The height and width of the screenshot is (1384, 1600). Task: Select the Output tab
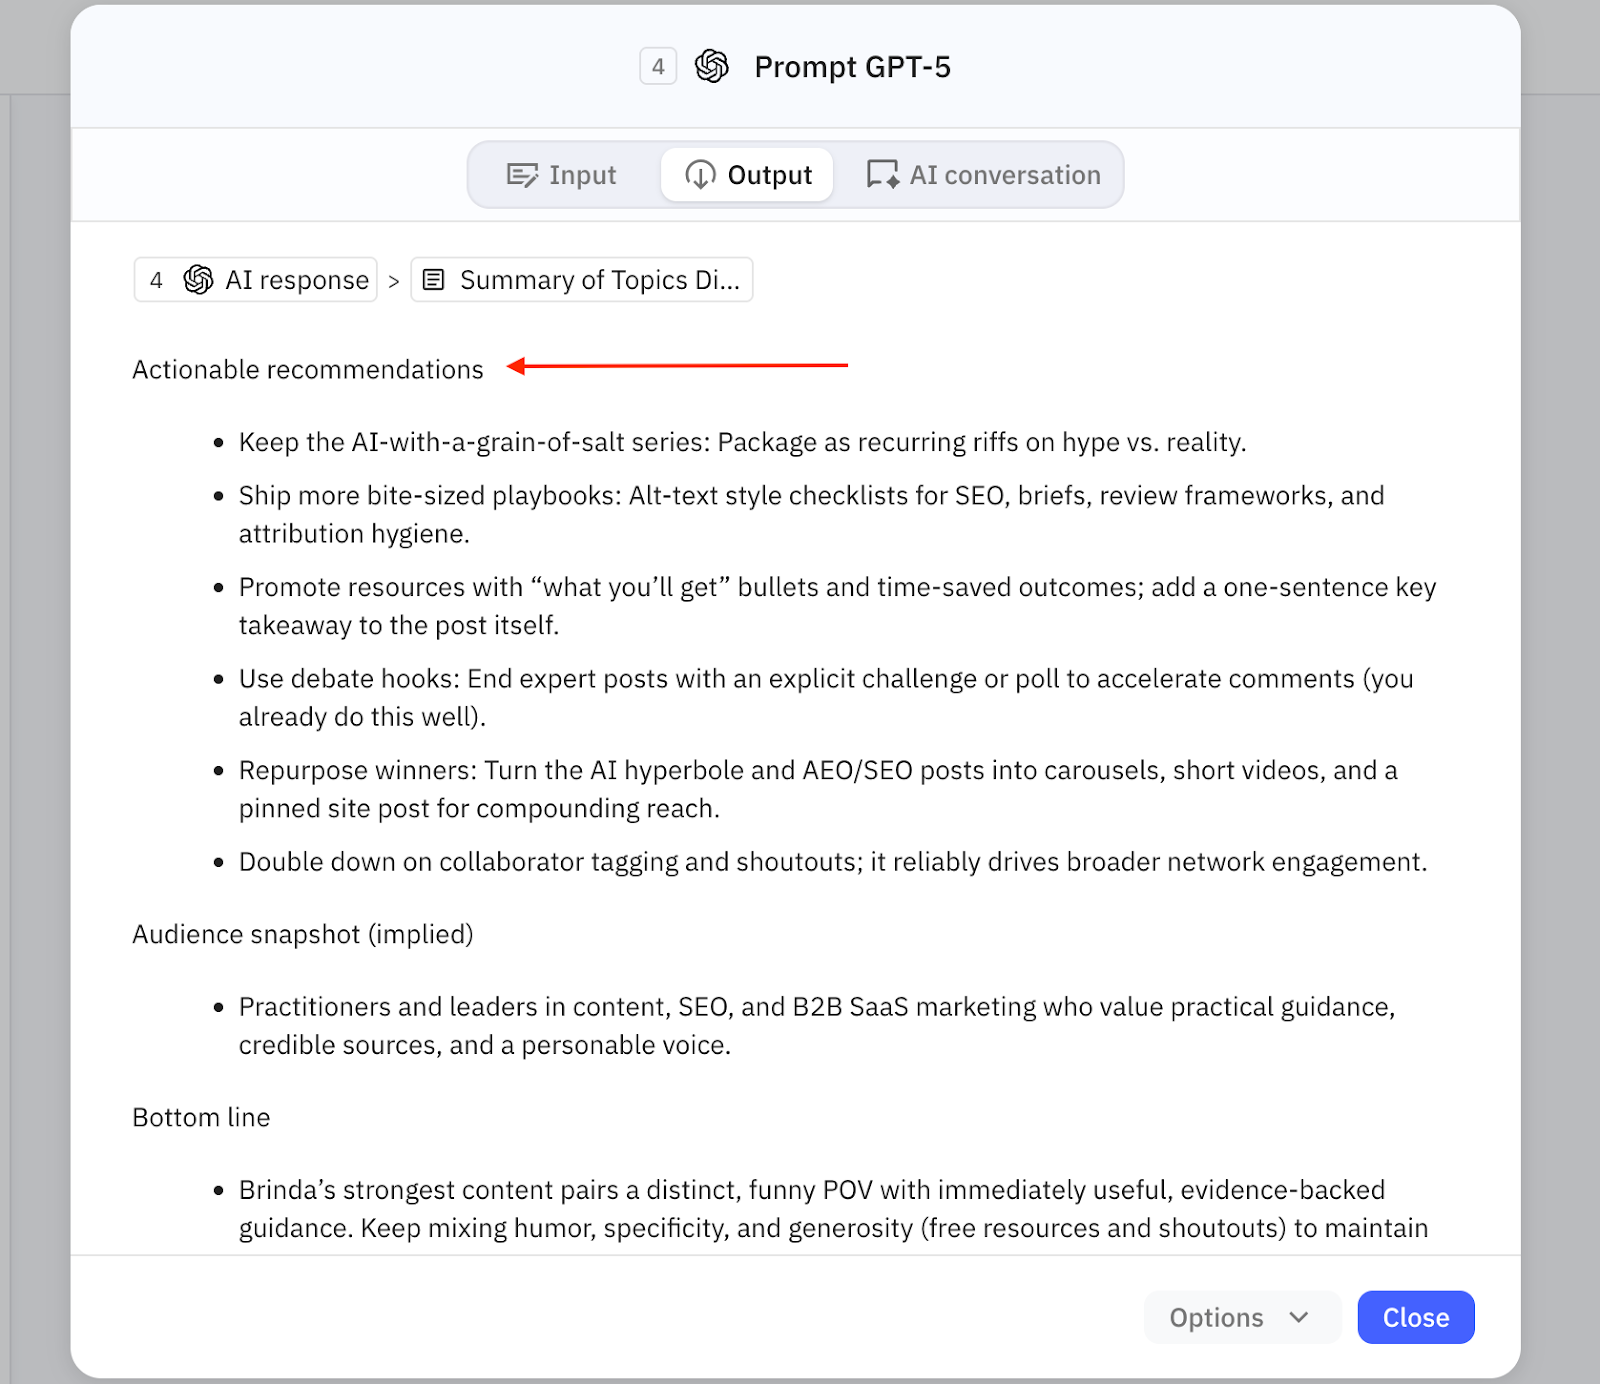[x=748, y=175]
